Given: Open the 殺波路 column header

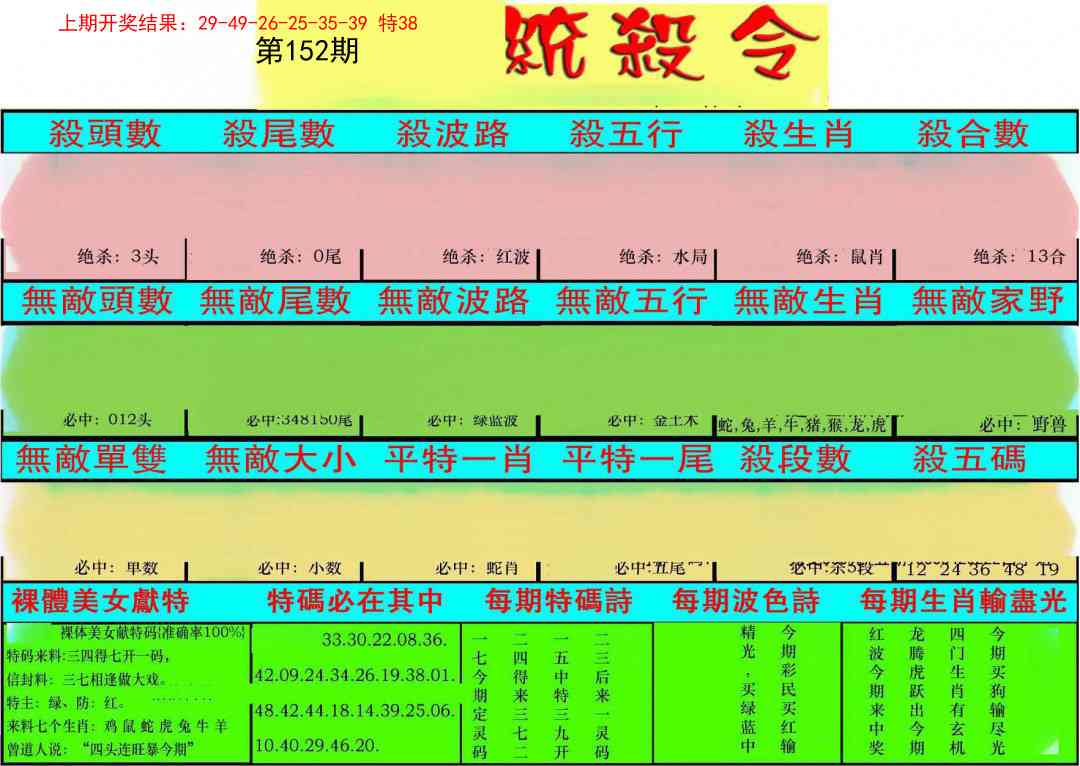Looking at the screenshot, I should point(452,133).
